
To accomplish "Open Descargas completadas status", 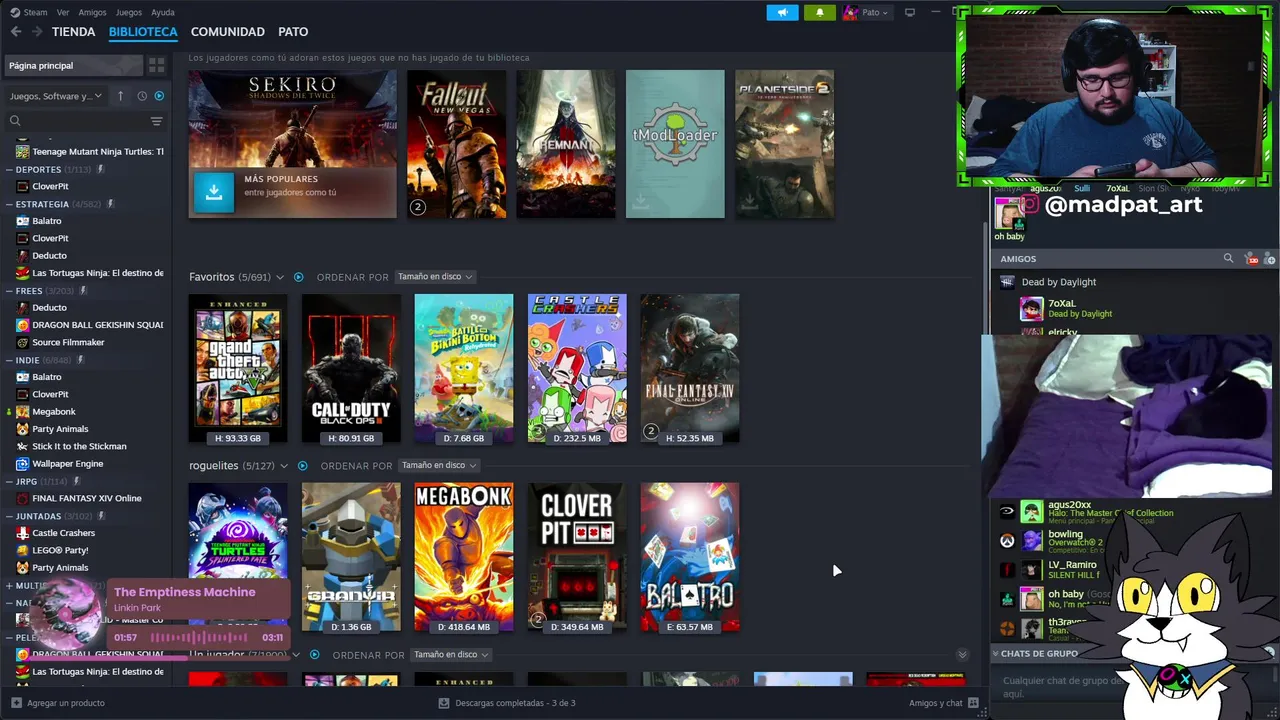I will coord(507,703).
